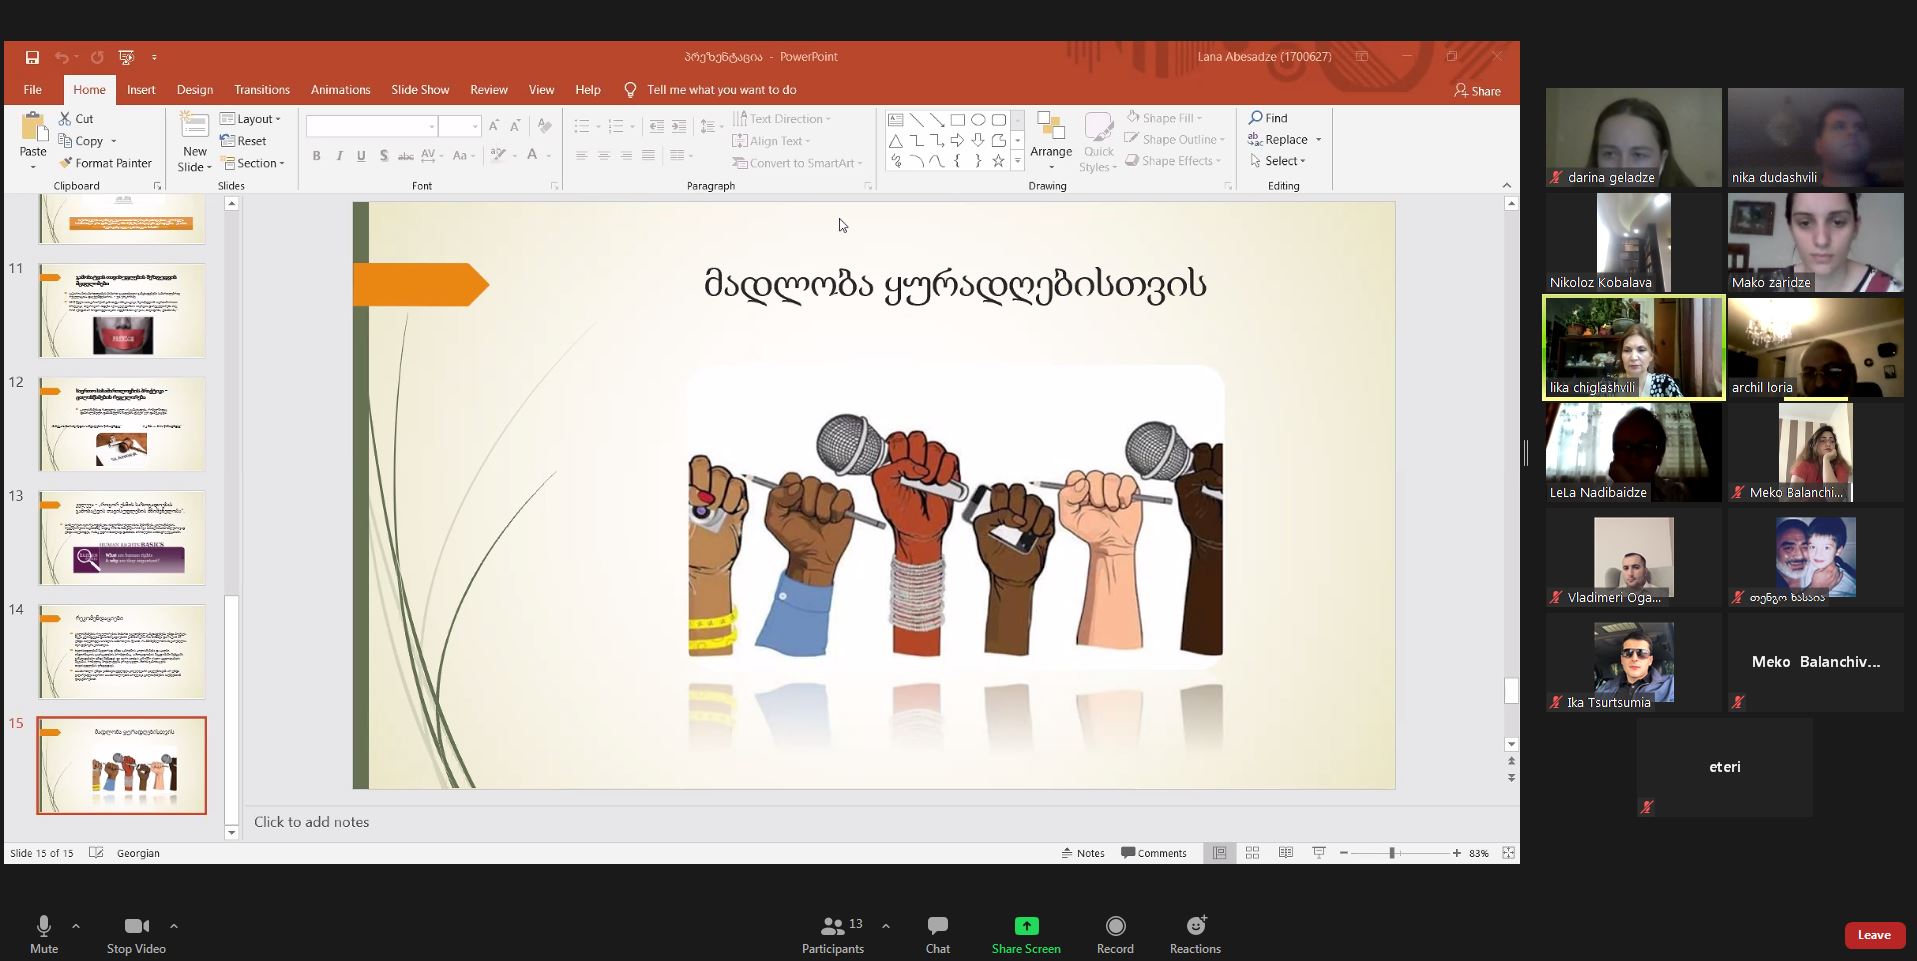Select Format Painter tool
The image size is (1917, 961).
(x=105, y=163)
